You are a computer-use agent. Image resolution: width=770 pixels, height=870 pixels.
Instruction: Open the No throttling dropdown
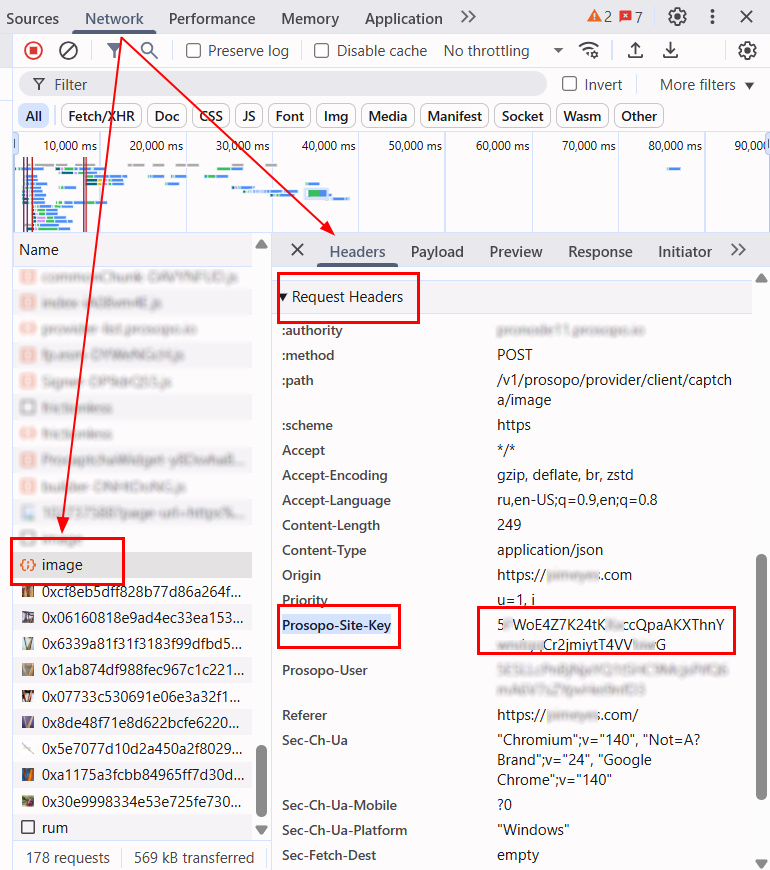(503, 51)
